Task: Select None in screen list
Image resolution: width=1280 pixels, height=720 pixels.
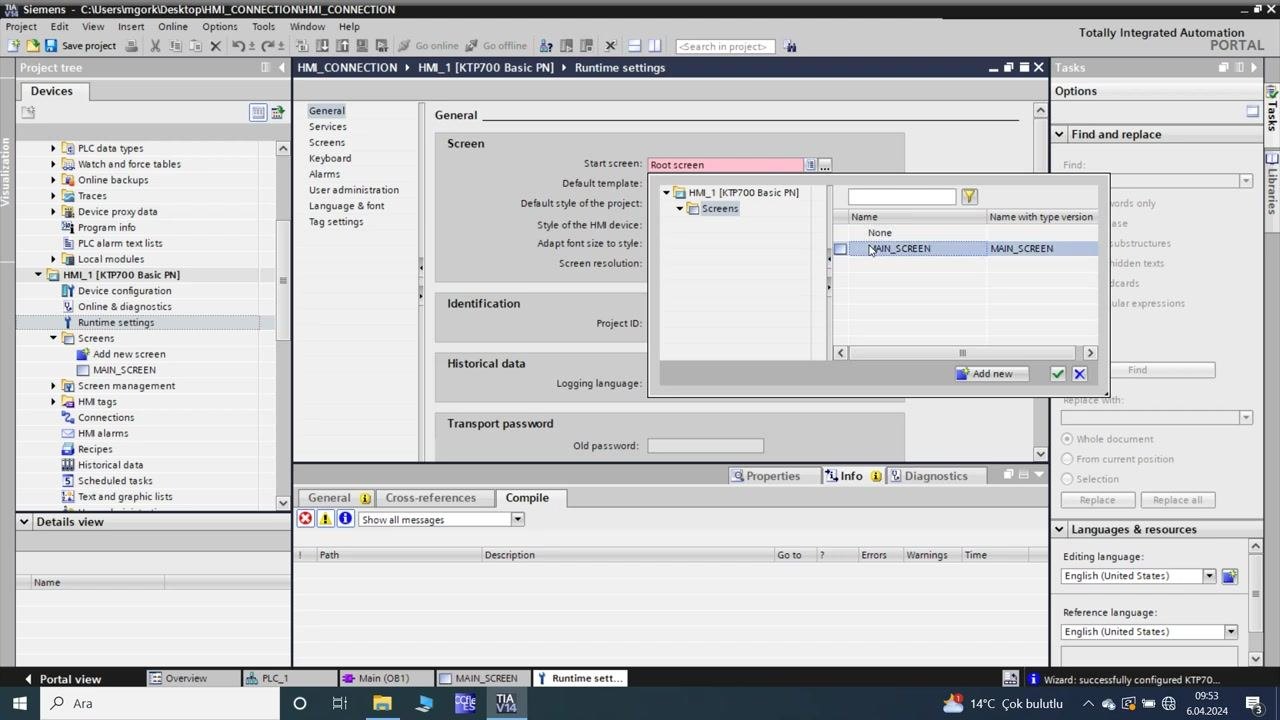Action: [x=879, y=232]
